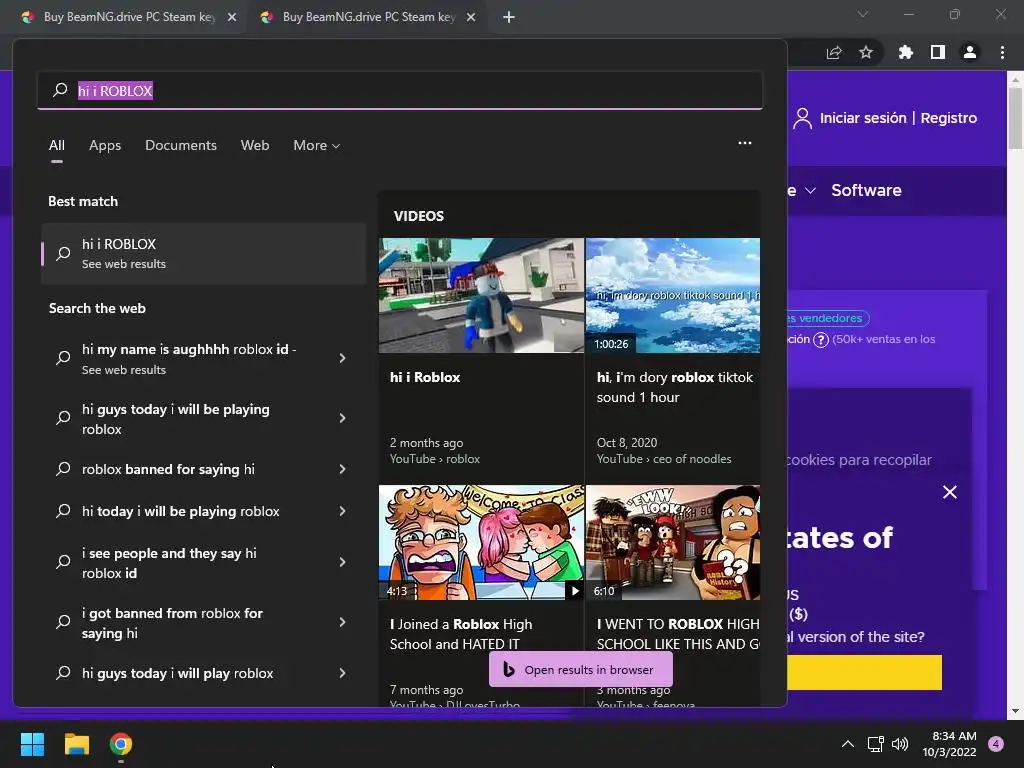
Task: Open Chrome extensions puzzle icon
Action: point(905,52)
